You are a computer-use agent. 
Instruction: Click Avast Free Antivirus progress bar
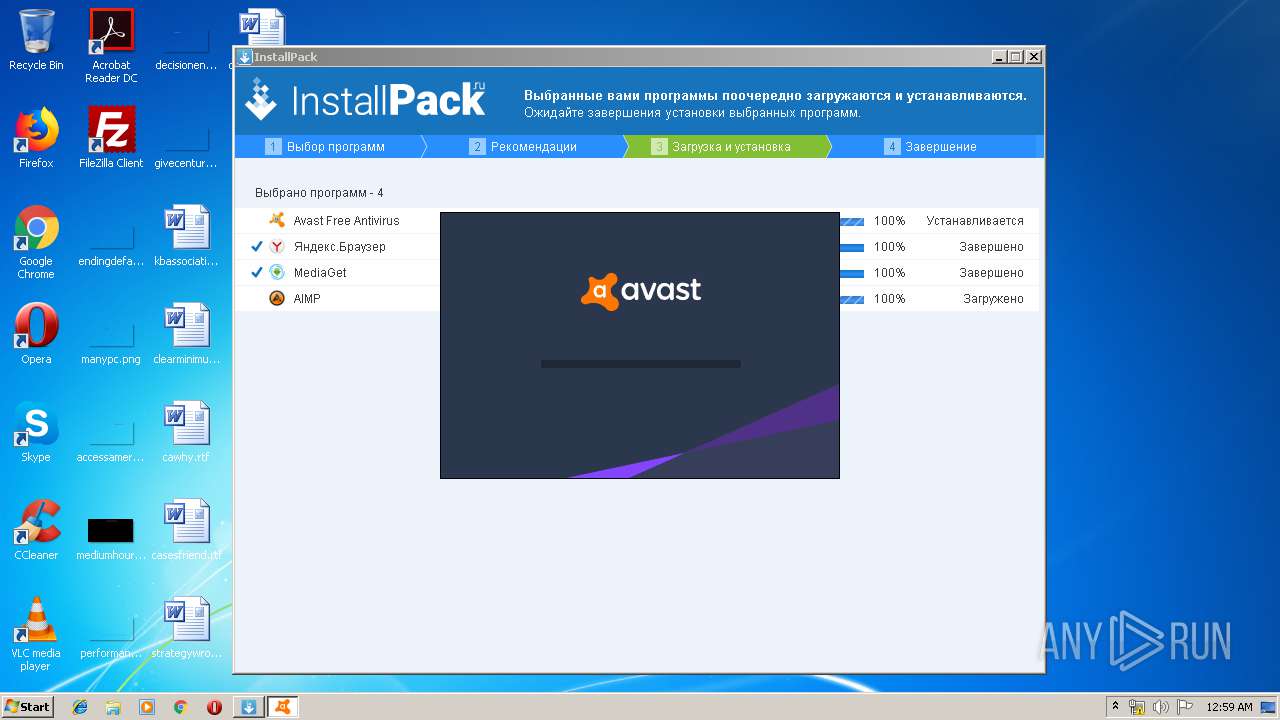coord(852,221)
